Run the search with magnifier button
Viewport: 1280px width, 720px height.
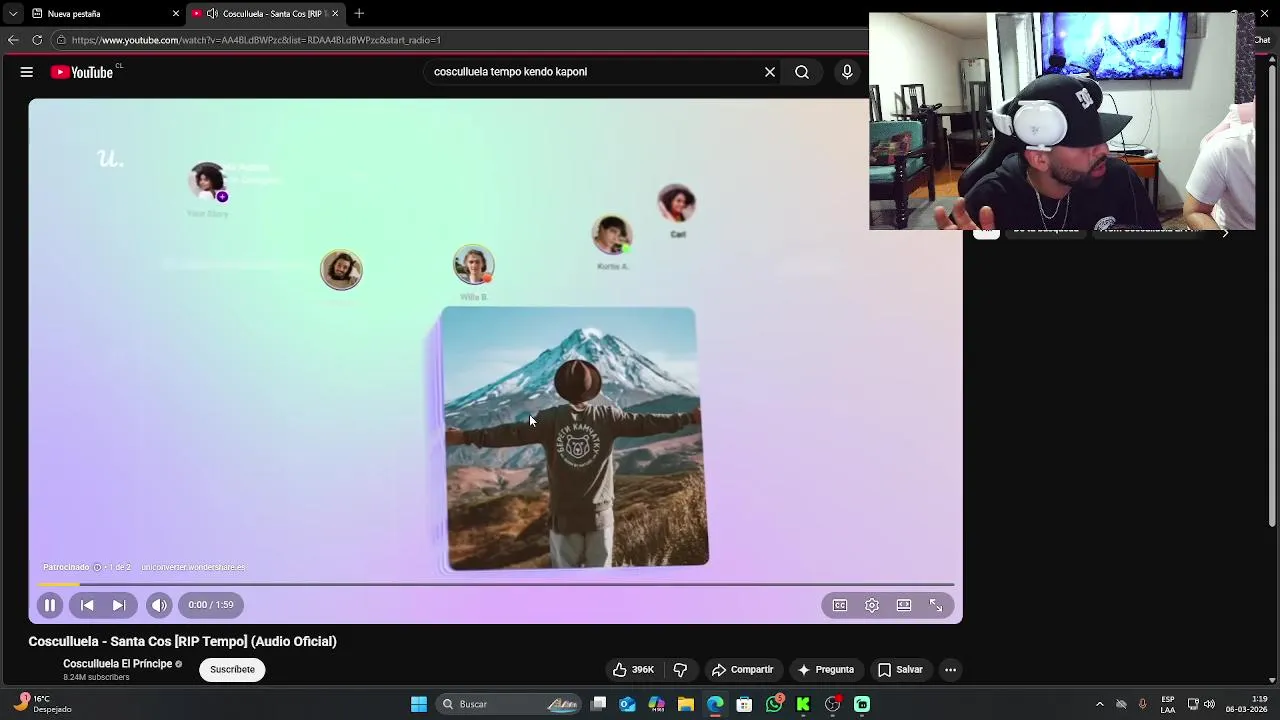tap(802, 72)
